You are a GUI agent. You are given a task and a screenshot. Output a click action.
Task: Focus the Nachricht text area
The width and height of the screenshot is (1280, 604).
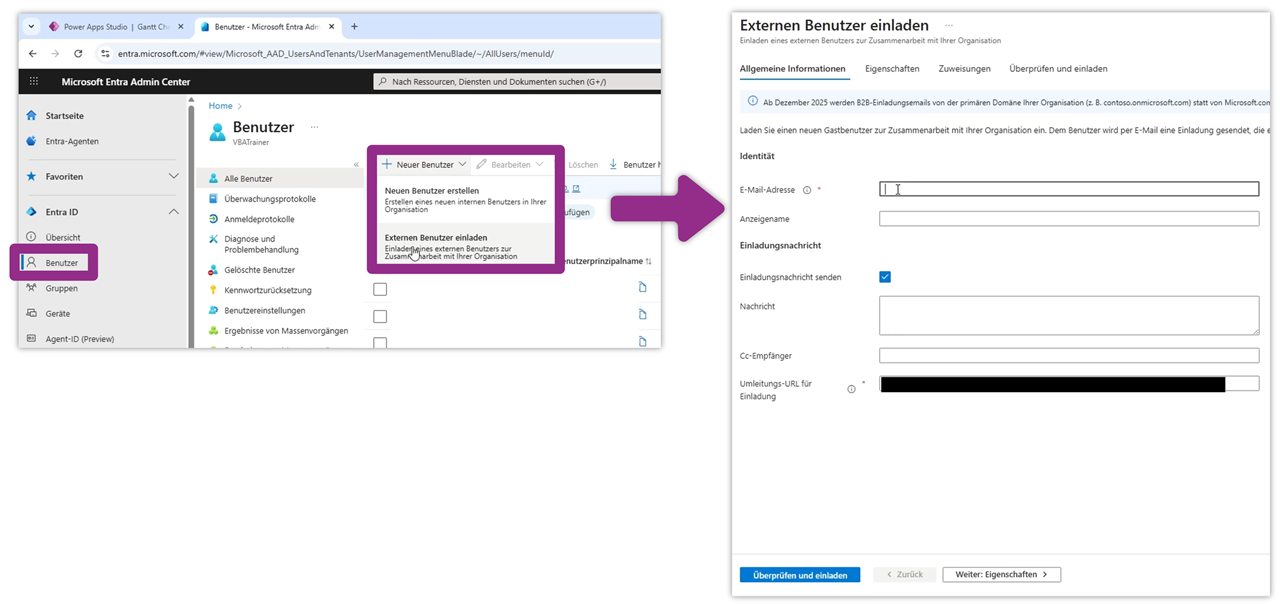coord(1069,315)
